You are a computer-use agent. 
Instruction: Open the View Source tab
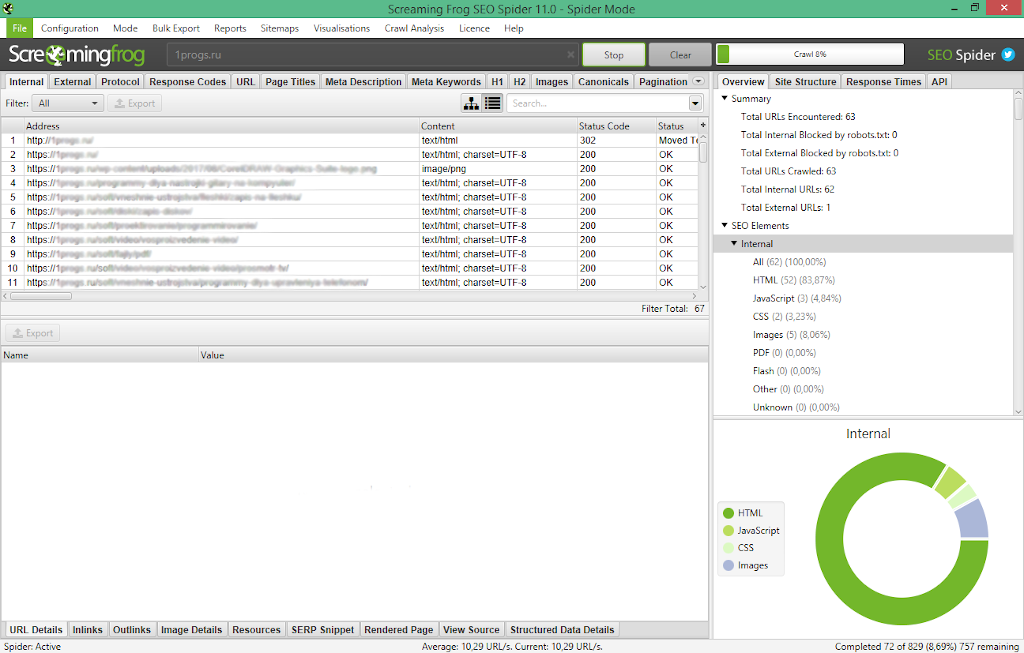[x=471, y=629]
